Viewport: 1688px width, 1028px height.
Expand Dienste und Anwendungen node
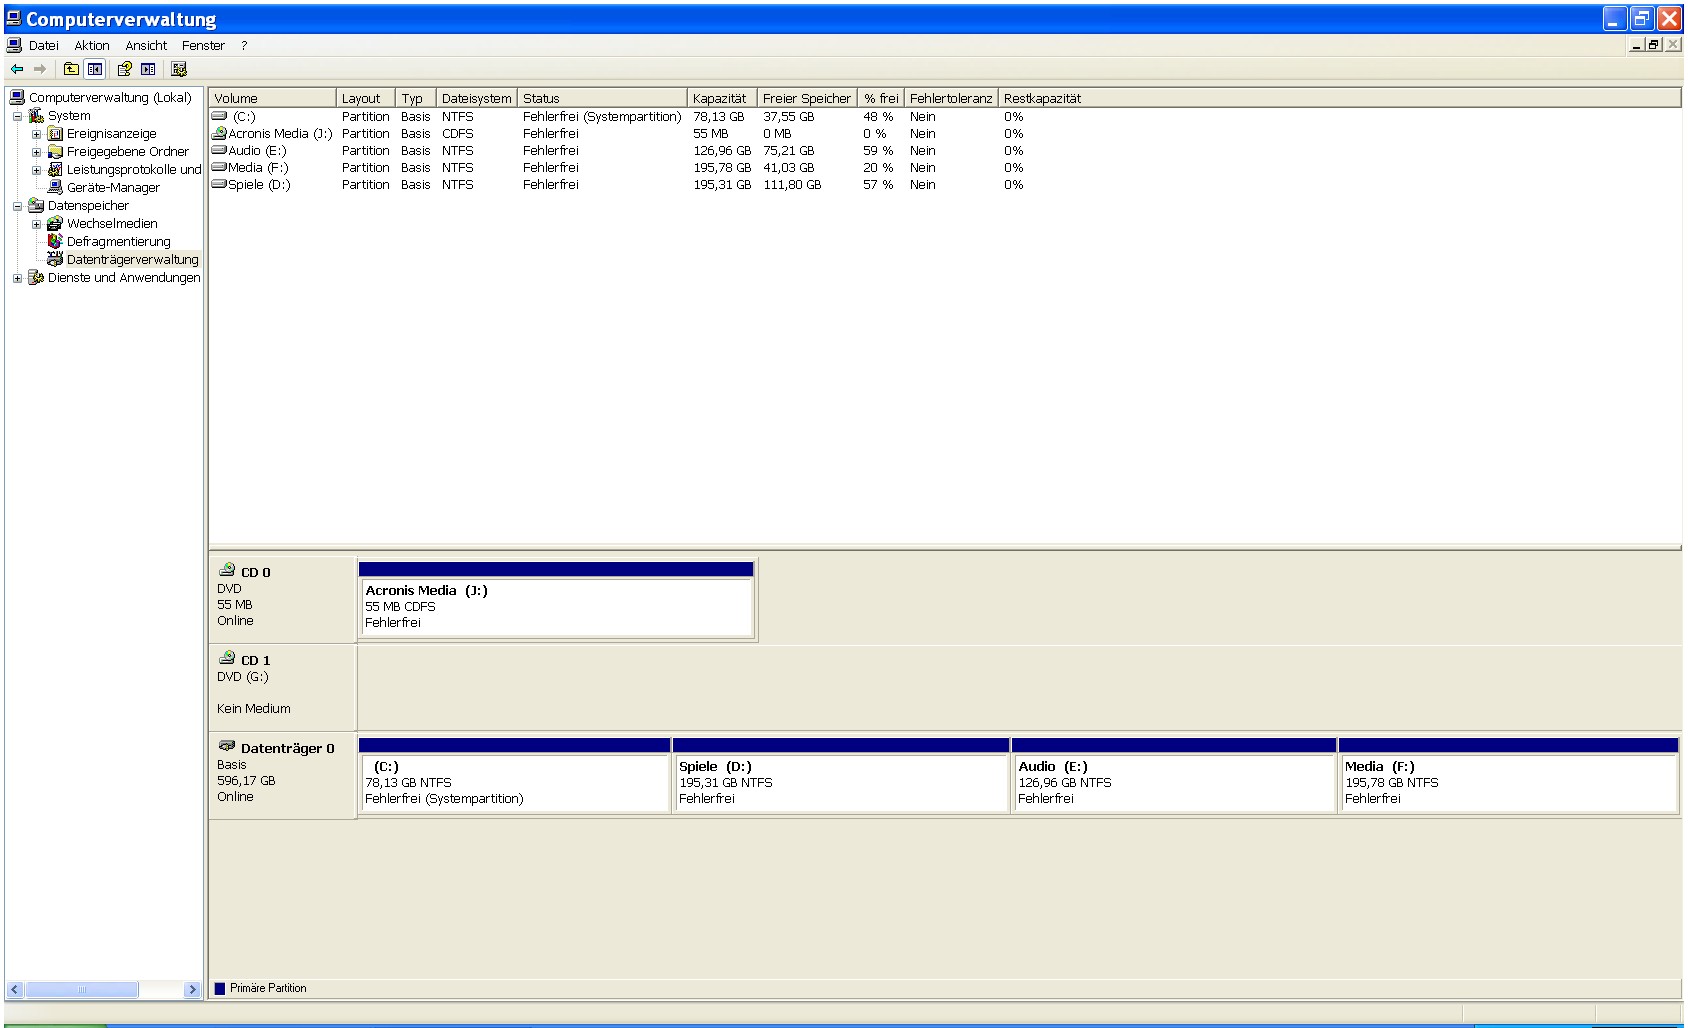point(17,278)
